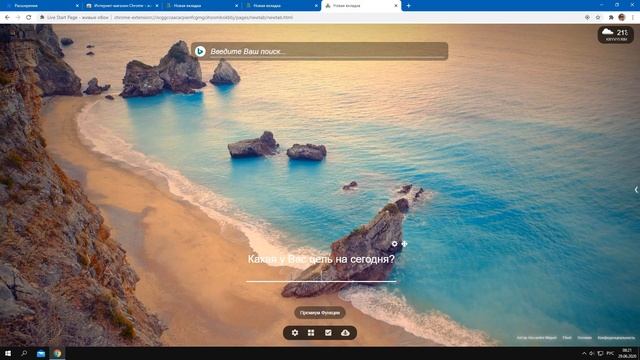This screenshot has width=640, height=360.
Task: Switch to the Chrome web store tab
Action: [x=122, y=6]
